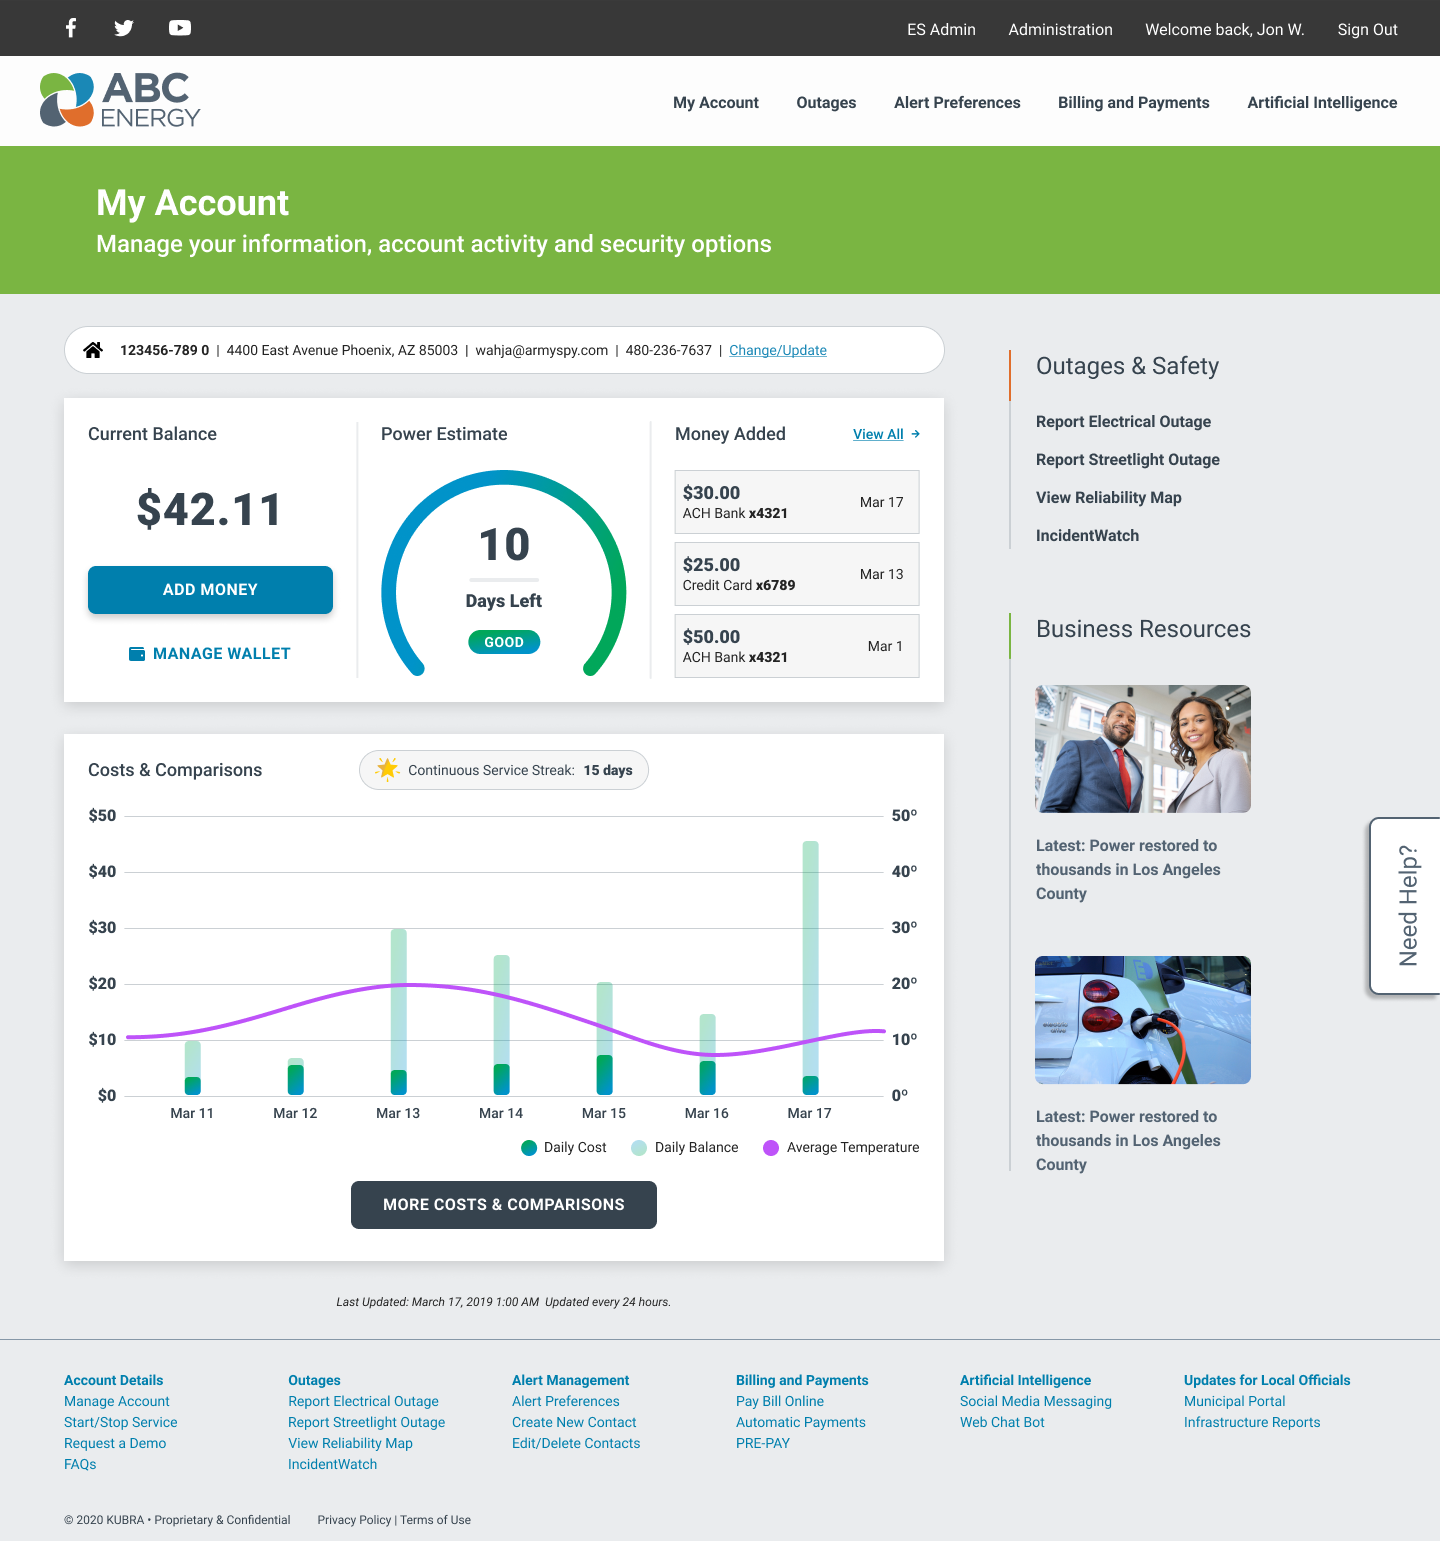Click the GOOD status badge
Screen dimensions: 1440x1541
pyautogui.click(x=504, y=642)
